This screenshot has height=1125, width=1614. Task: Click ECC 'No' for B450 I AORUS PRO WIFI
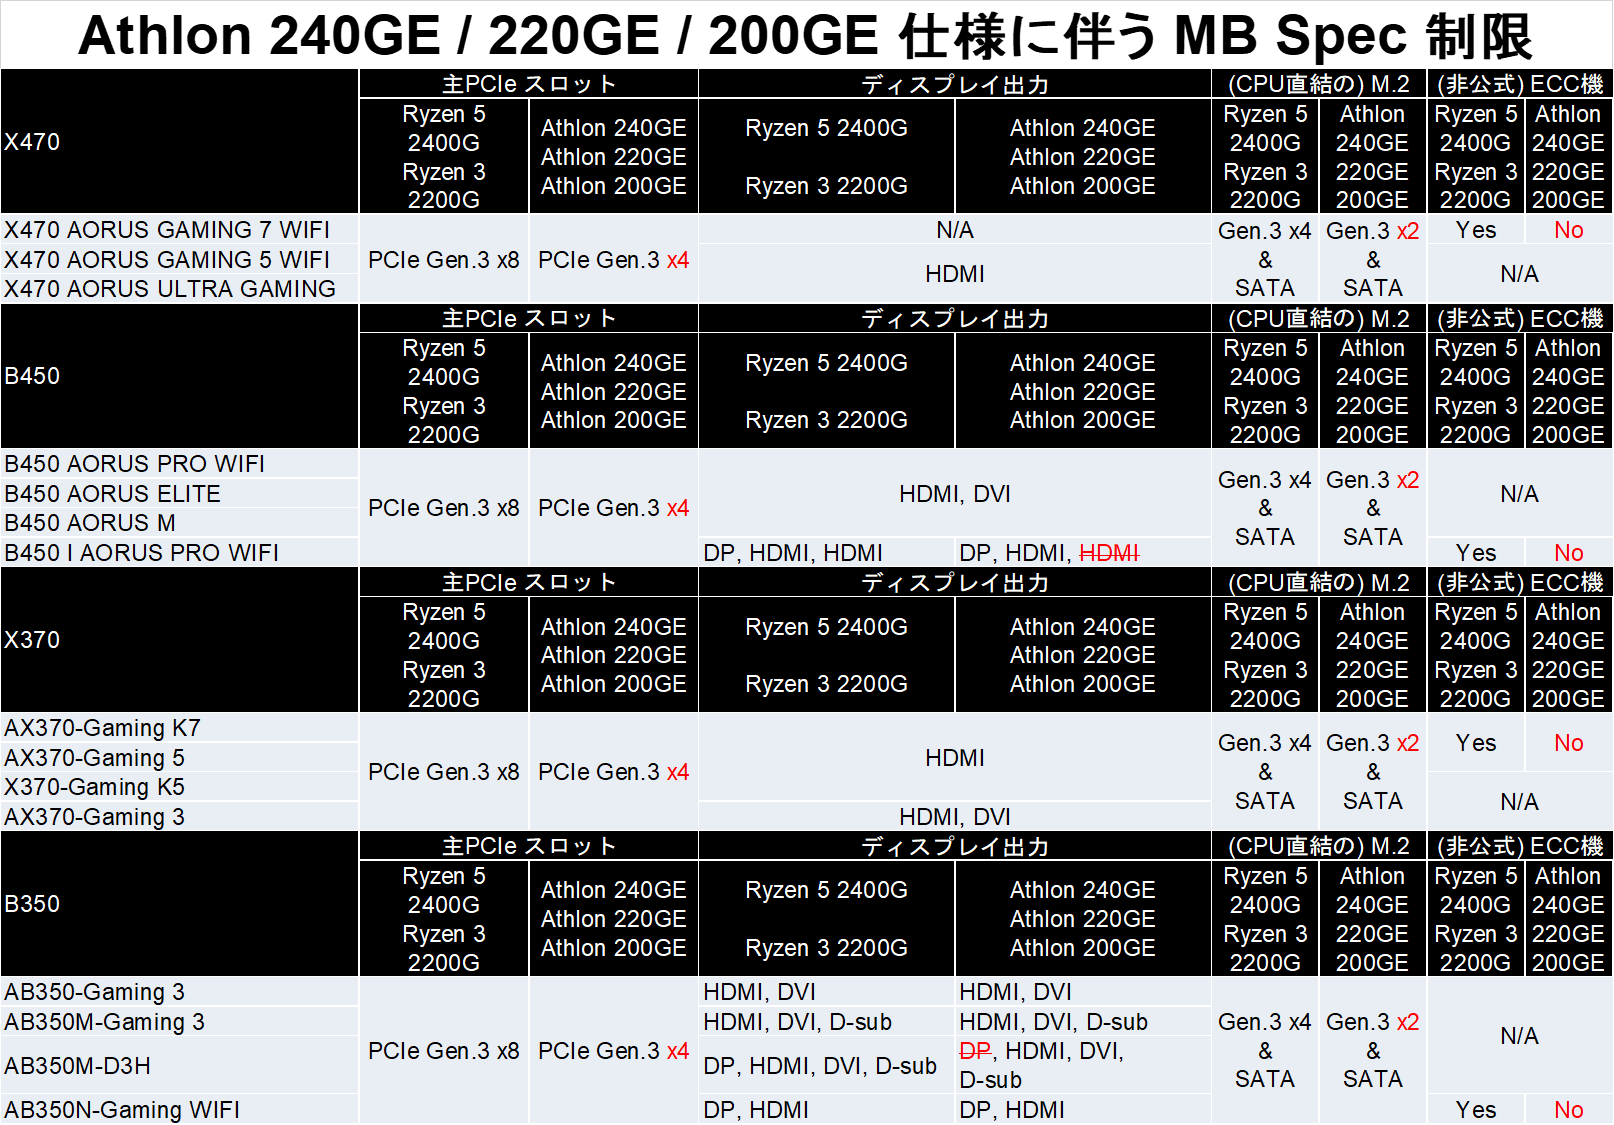1569,553
